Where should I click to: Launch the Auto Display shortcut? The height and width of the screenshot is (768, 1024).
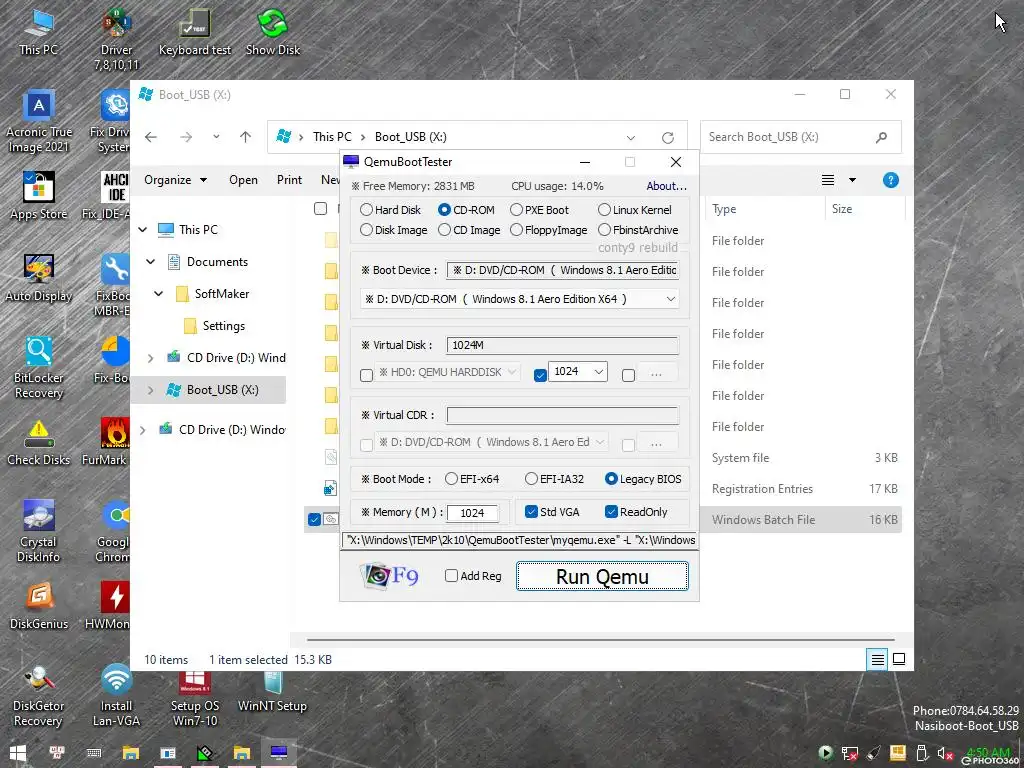tap(39, 278)
